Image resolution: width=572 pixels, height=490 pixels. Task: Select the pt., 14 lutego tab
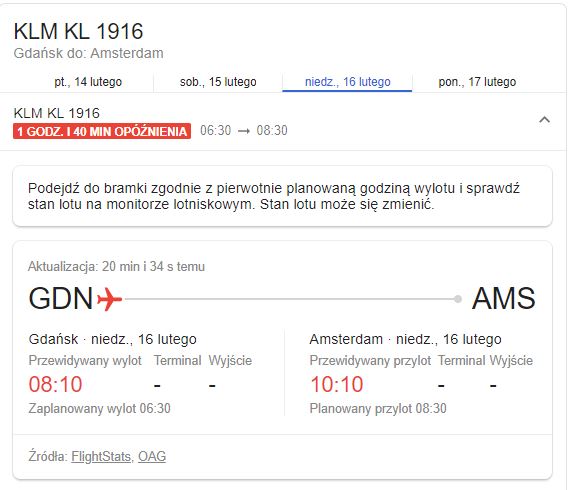pyautogui.click(x=88, y=82)
